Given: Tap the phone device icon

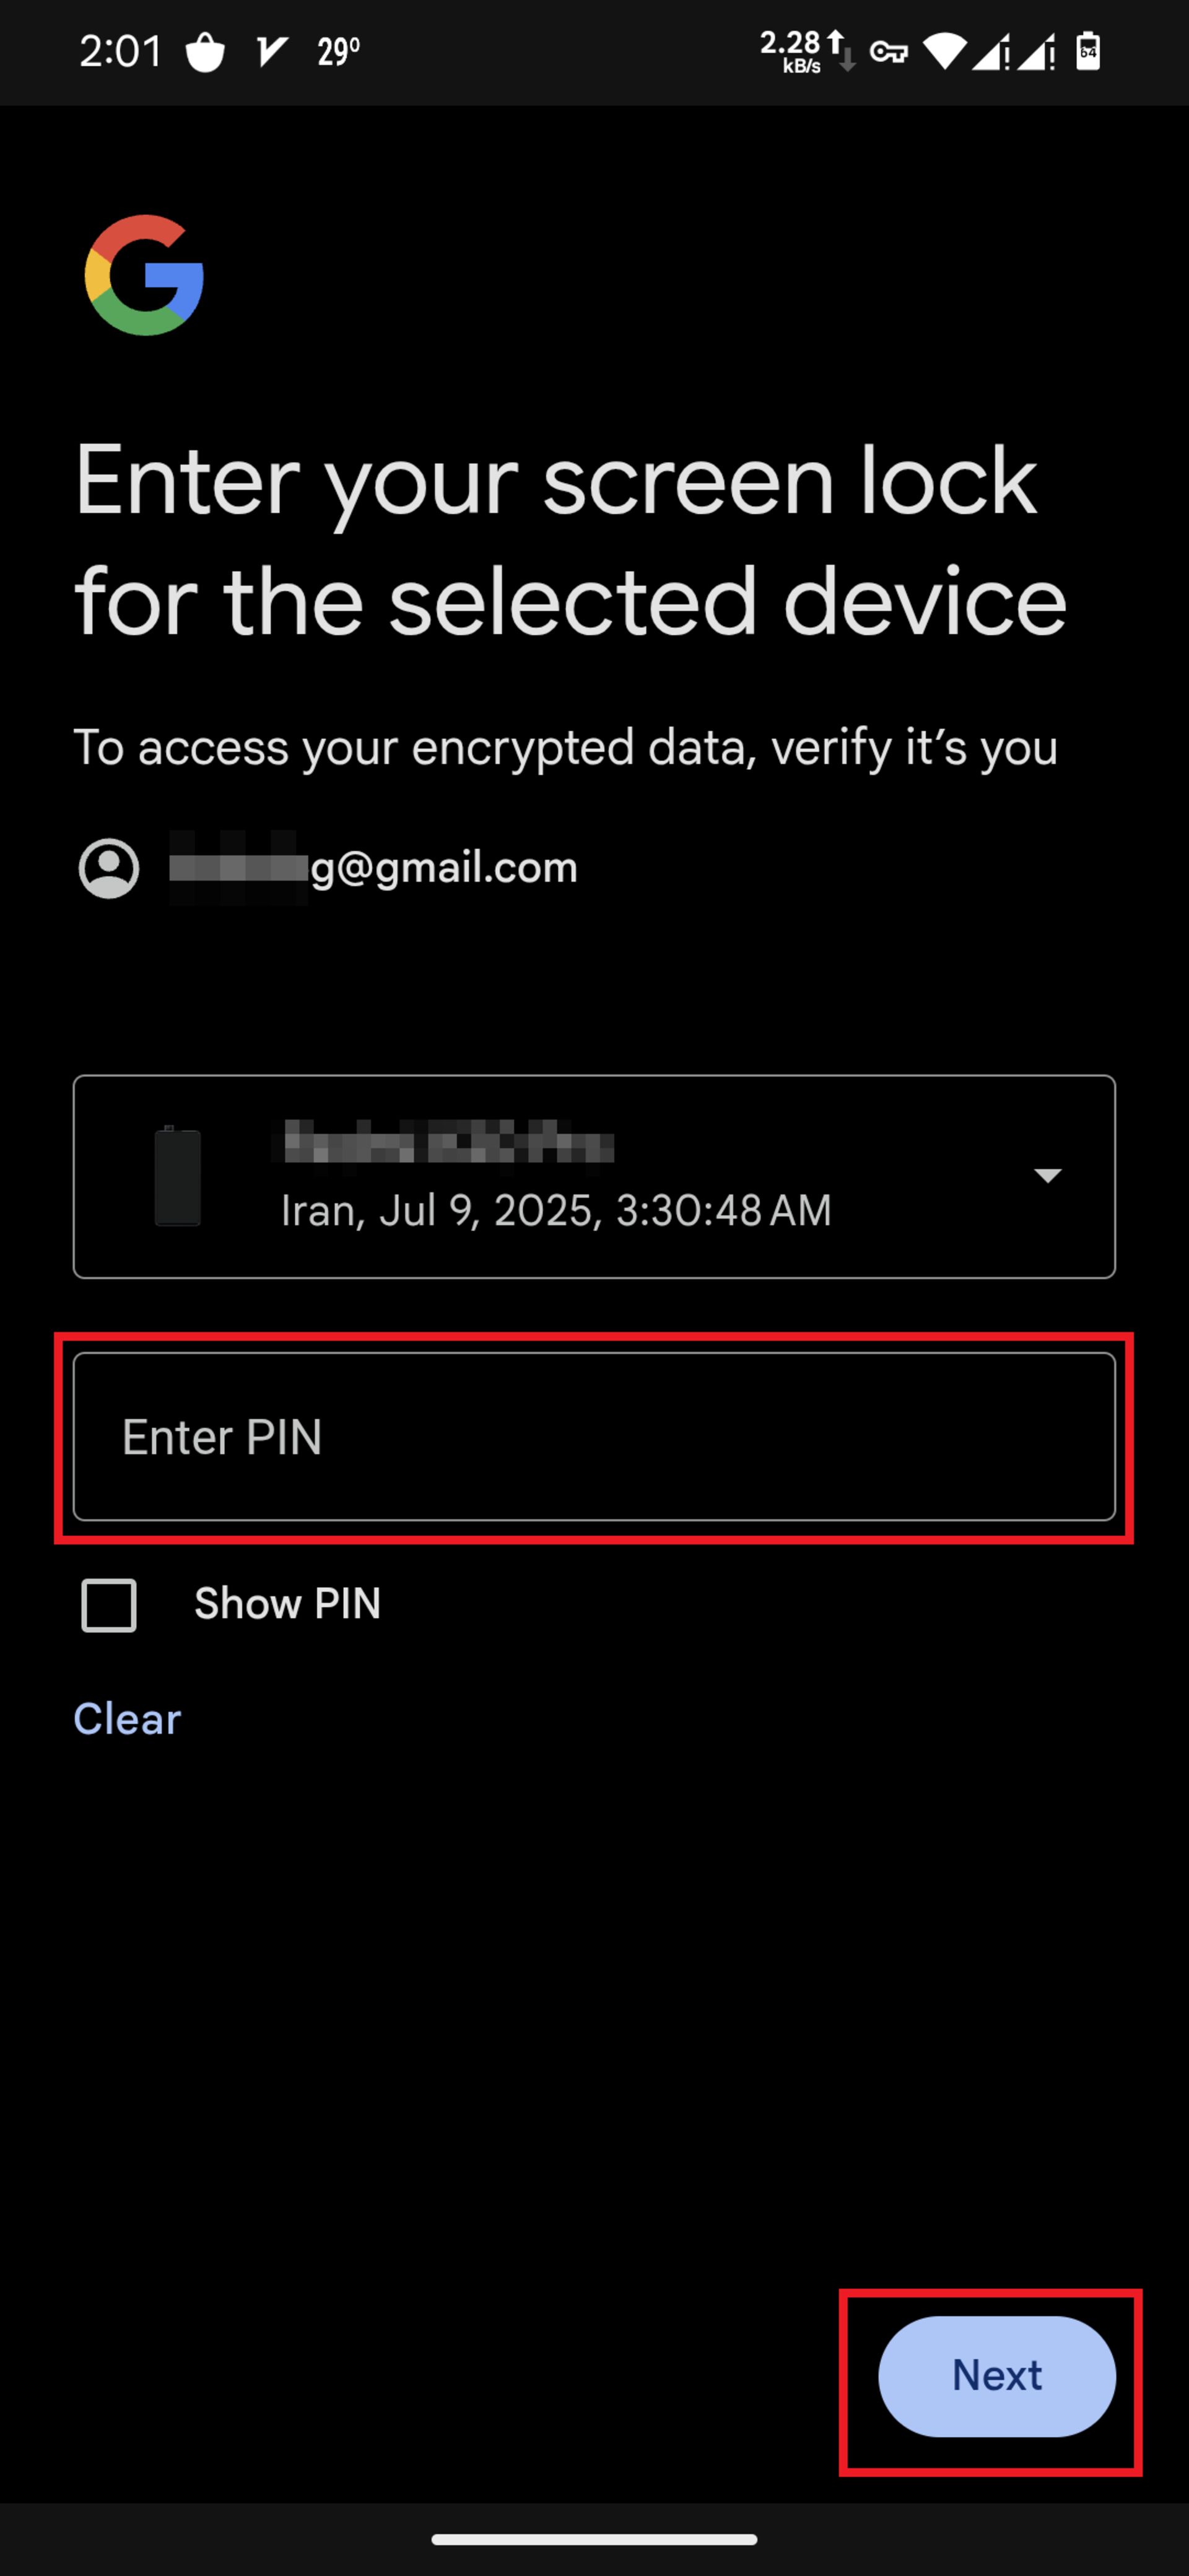Looking at the screenshot, I should [x=178, y=1176].
